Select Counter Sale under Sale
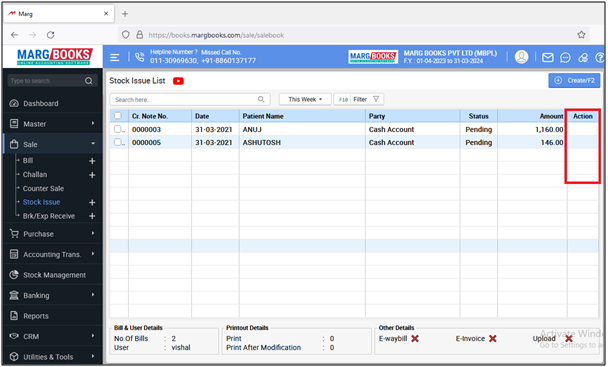 pos(43,189)
